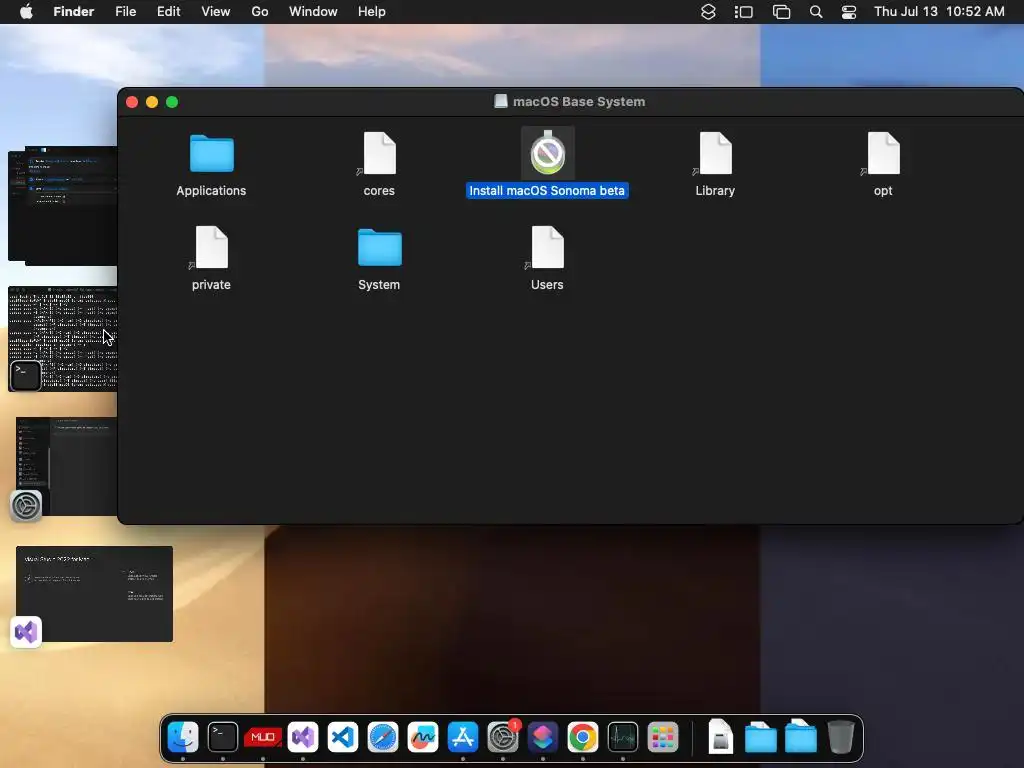Open Finder from the Dock
Viewport: 1024px width, 768px height.
coord(183,737)
